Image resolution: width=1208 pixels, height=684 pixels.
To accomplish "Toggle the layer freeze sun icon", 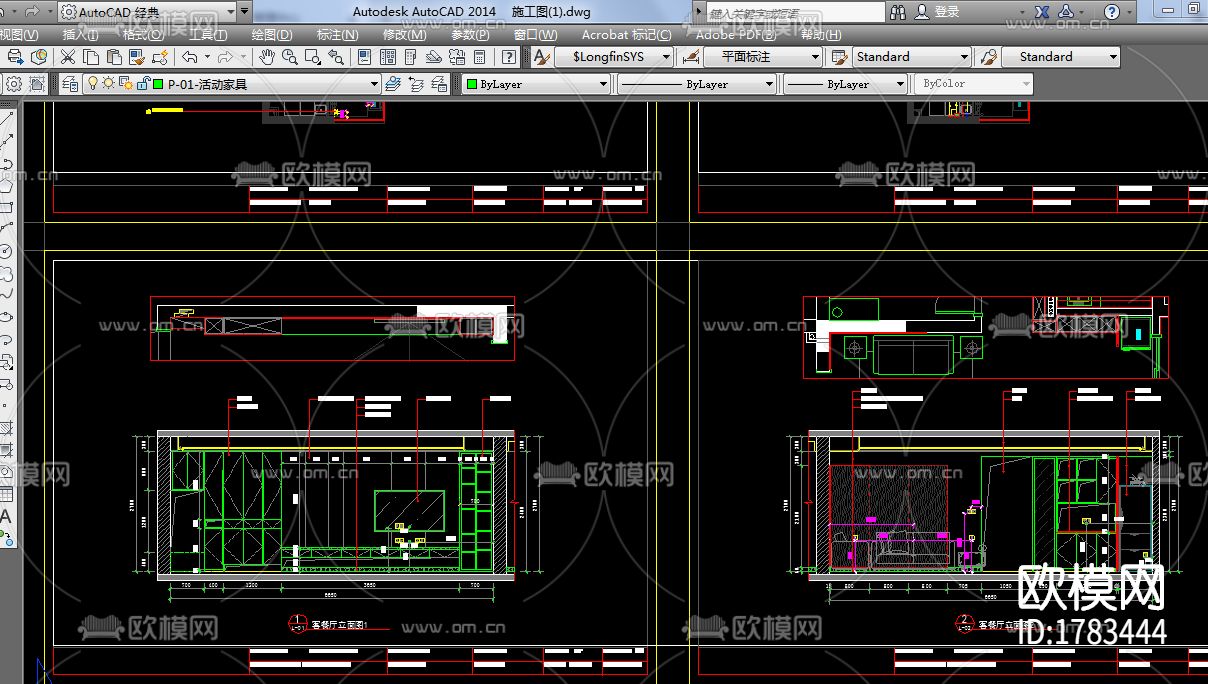I will coord(108,83).
